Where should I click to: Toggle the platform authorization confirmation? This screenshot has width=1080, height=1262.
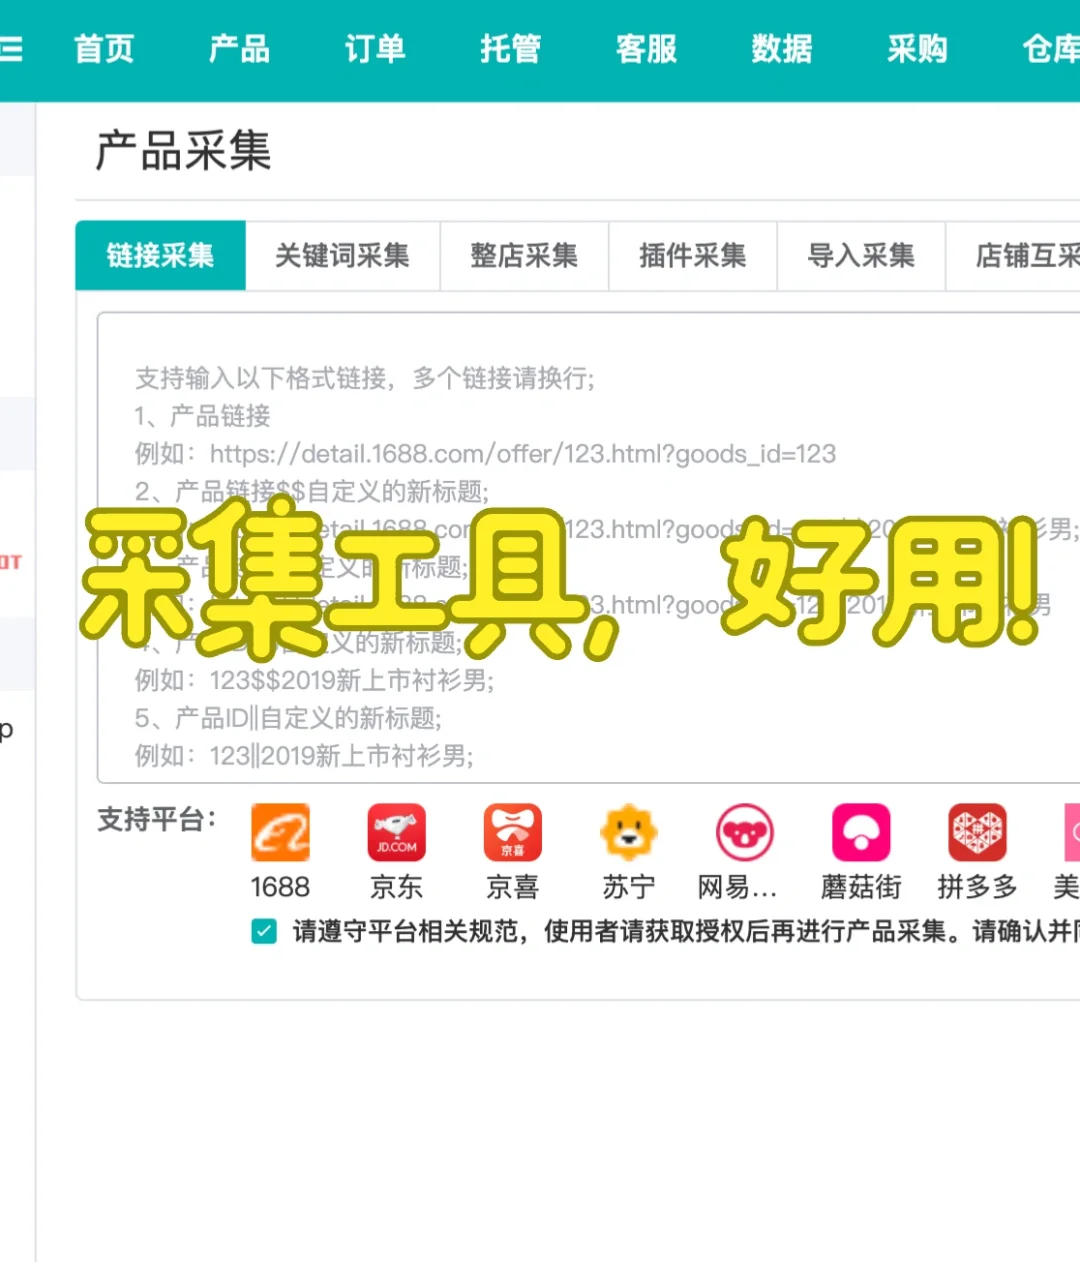[x=263, y=931]
